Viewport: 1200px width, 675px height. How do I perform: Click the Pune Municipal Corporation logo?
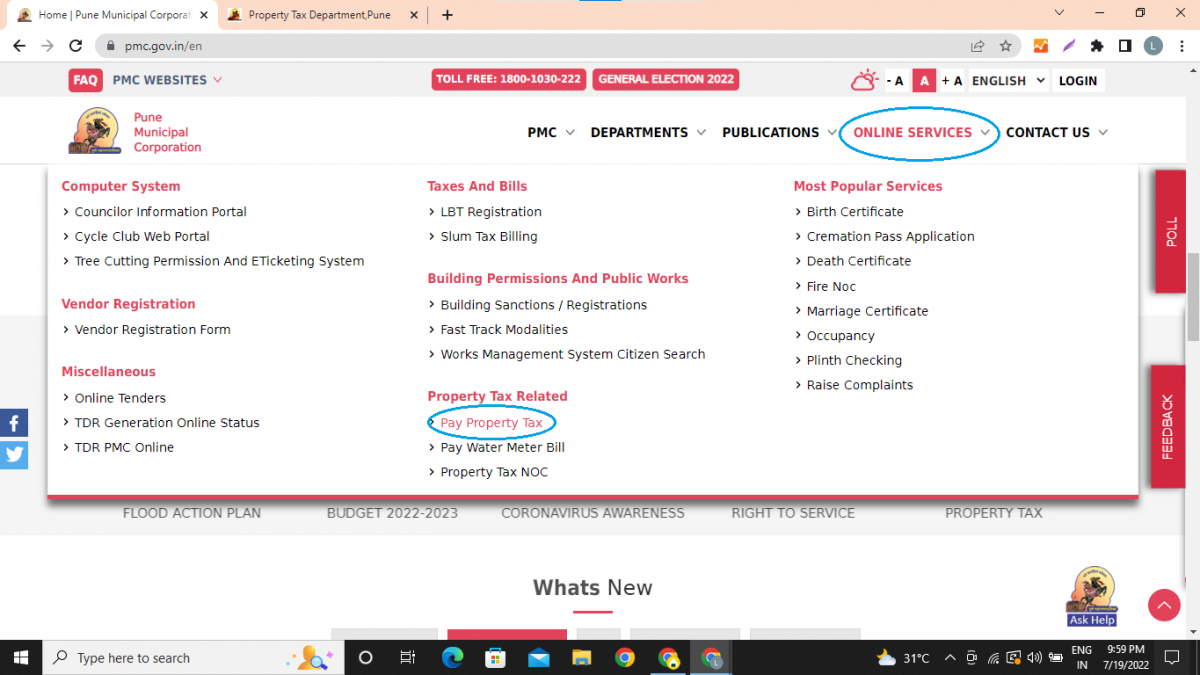pos(93,130)
